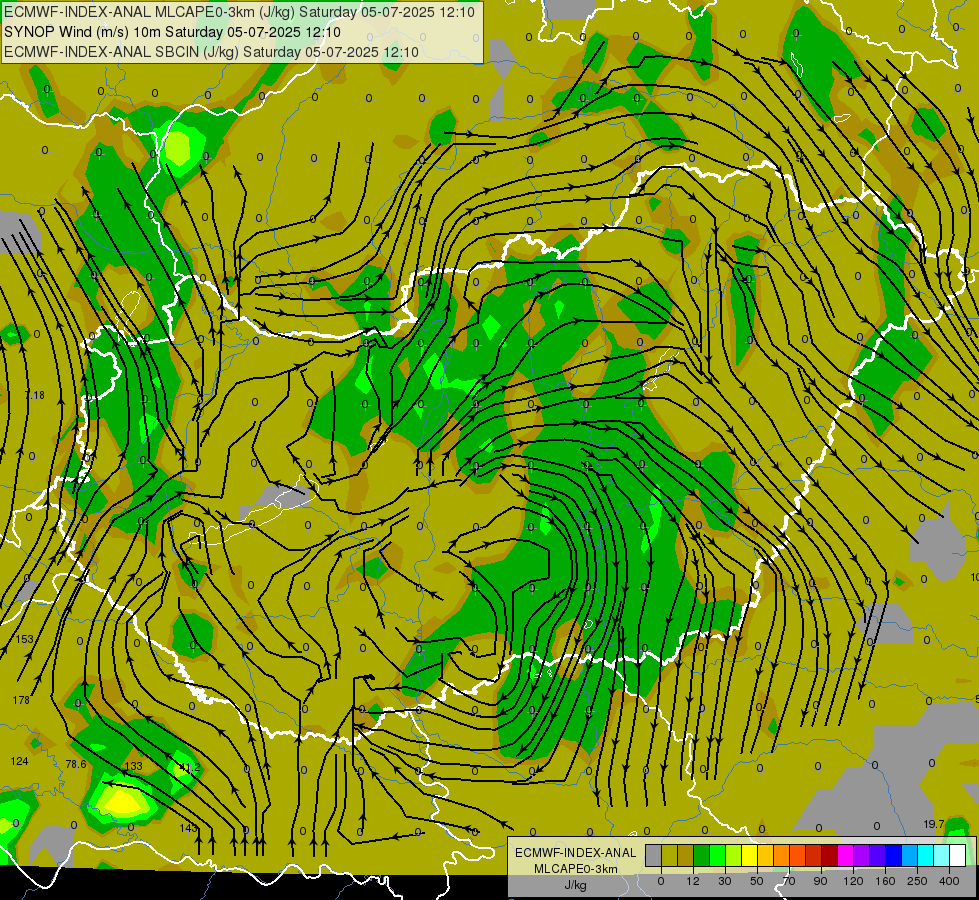Viewport: 979px width, 900px height.
Task: Select the yellow legend swatch
Action: (x=750, y=855)
